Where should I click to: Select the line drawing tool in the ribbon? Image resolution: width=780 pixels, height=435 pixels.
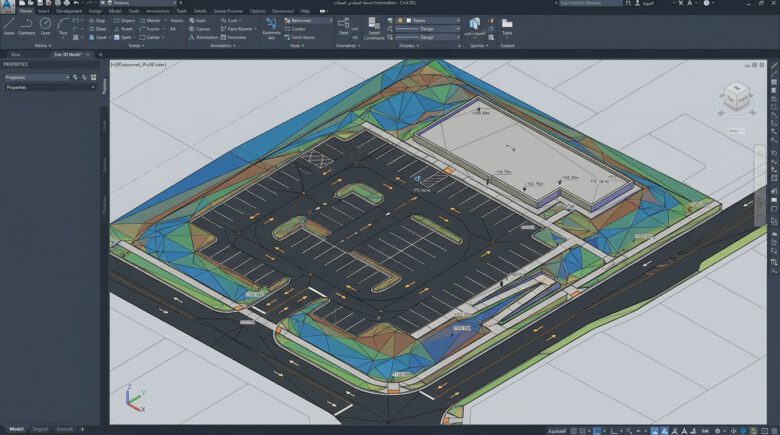[9, 26]
